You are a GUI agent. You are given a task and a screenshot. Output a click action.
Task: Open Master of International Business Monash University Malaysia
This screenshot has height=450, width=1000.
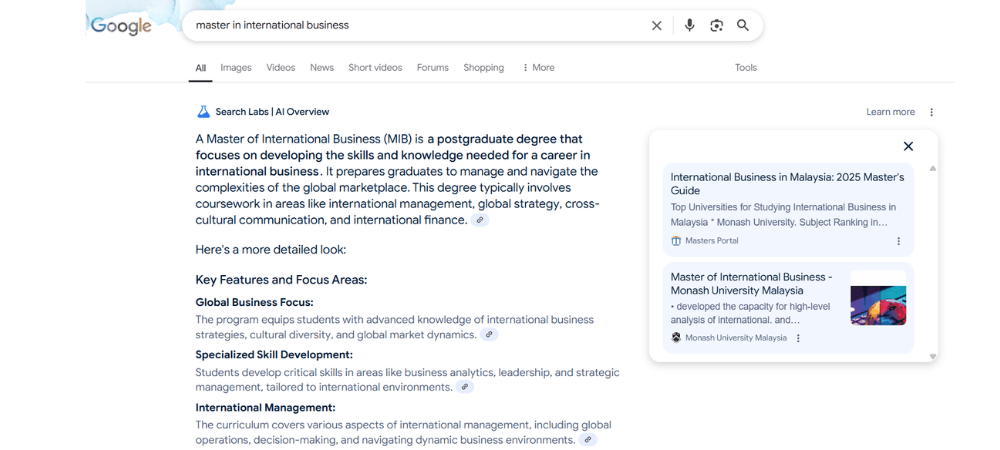[x=751, y=284]
